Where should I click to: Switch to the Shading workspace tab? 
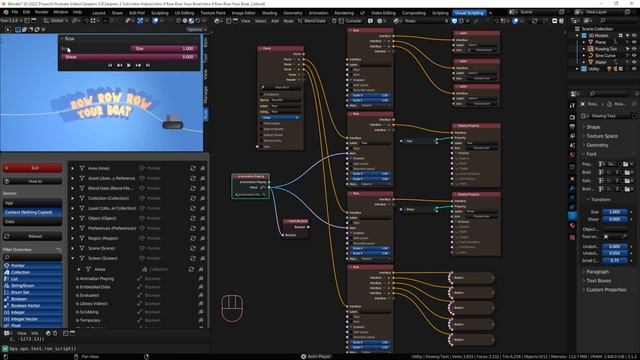tap(269, 13)
